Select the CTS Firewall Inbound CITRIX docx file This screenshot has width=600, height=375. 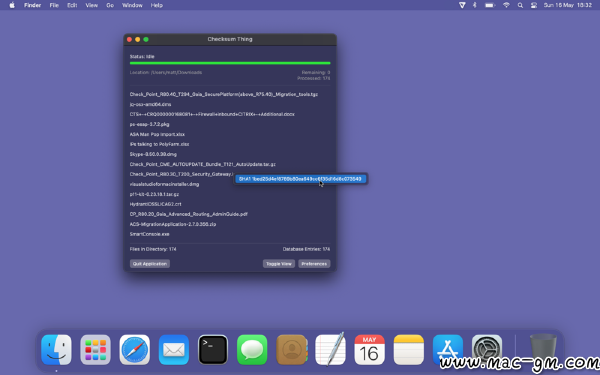tap(212, 114)
